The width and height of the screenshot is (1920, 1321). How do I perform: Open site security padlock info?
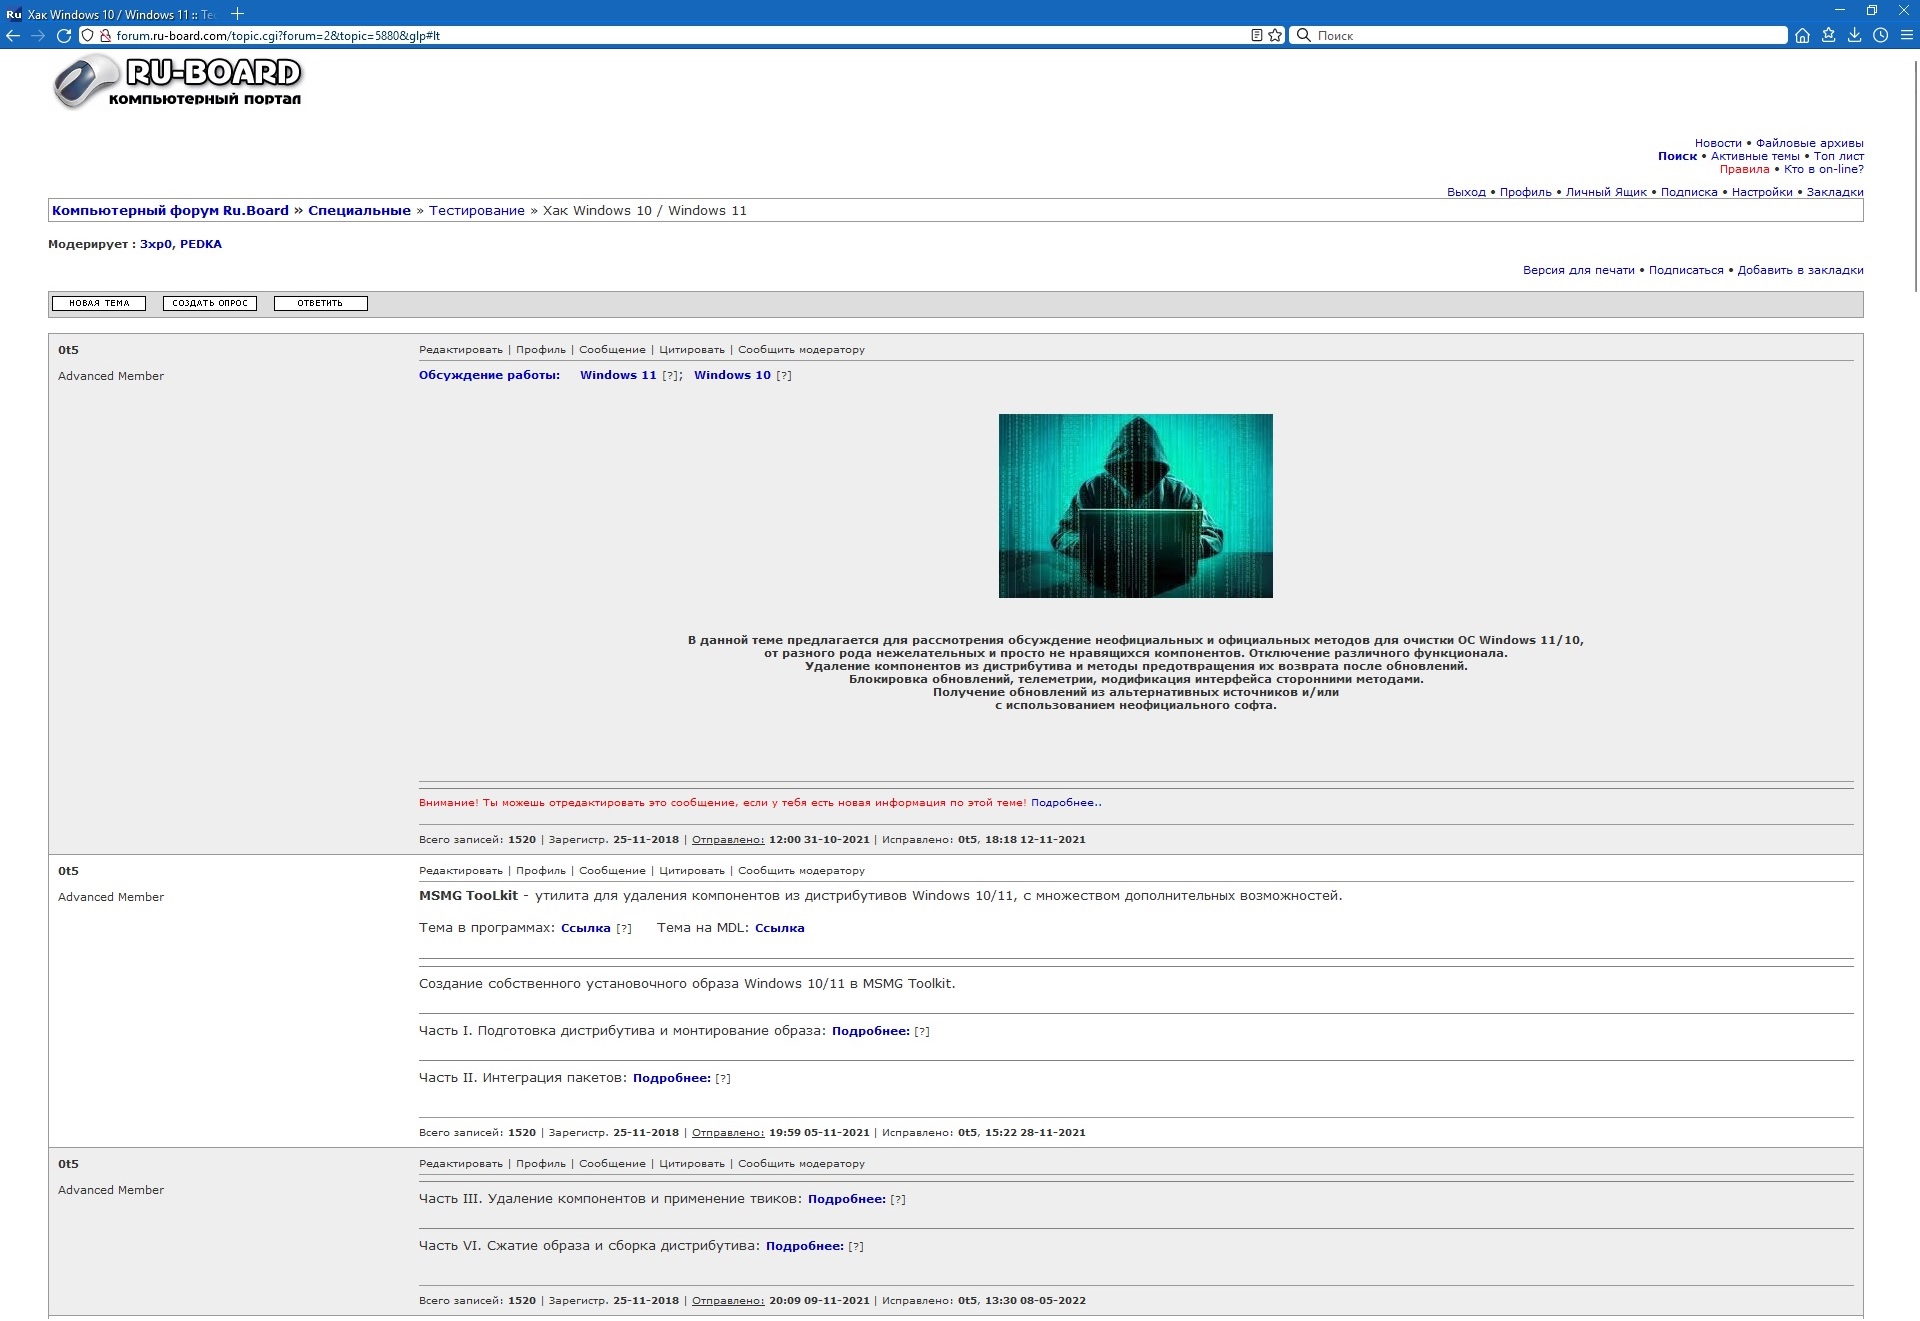[x=105, y=35]
